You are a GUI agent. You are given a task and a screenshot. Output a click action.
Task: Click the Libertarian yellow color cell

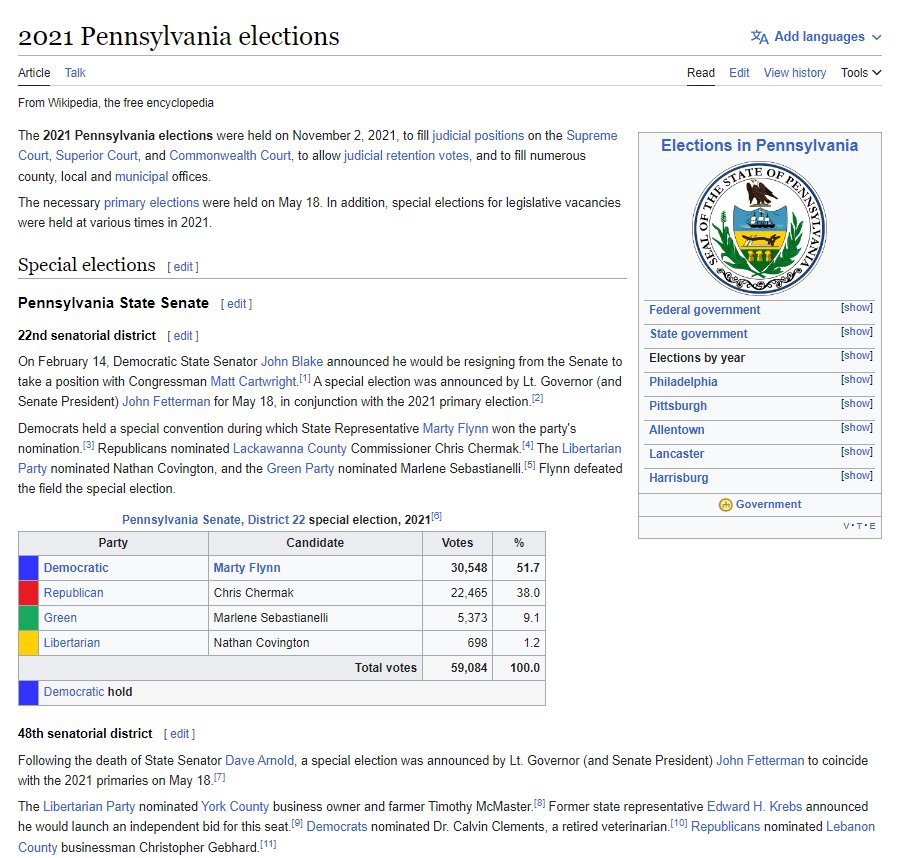pyautogui.click(x=29, y=642)
